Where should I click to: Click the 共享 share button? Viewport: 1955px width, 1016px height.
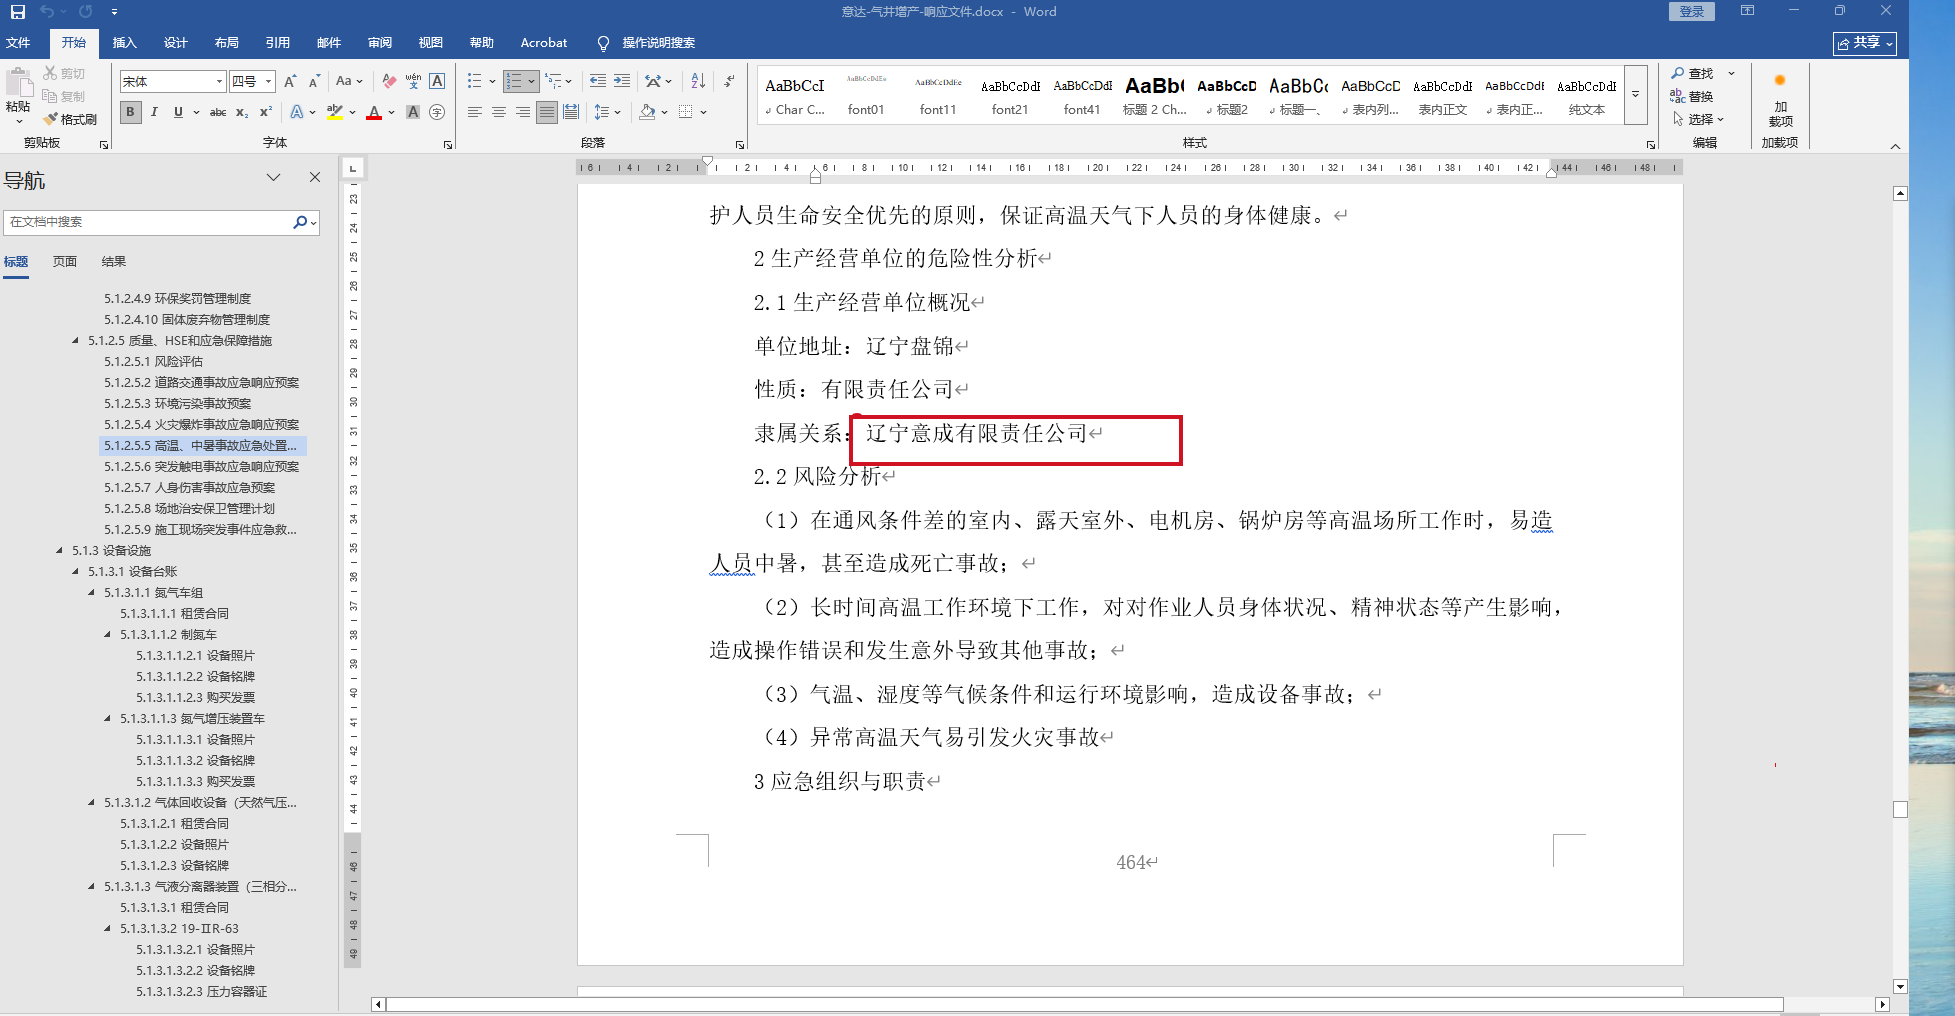(x=1864, y=43)
